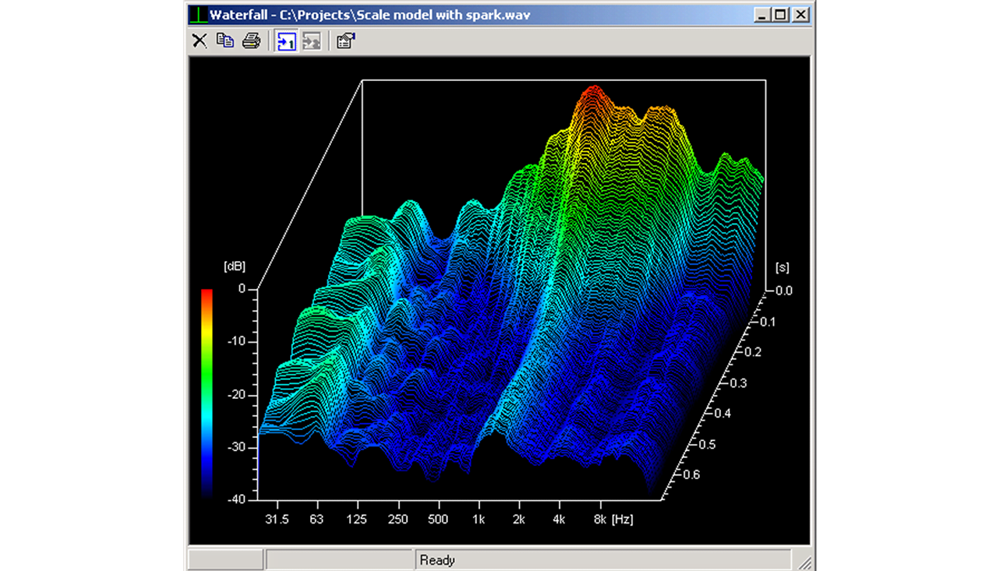This screenshot has height=571, width=1000.
Task: Select the 1k frequency axis label
Action: click(x=478, y=520)
